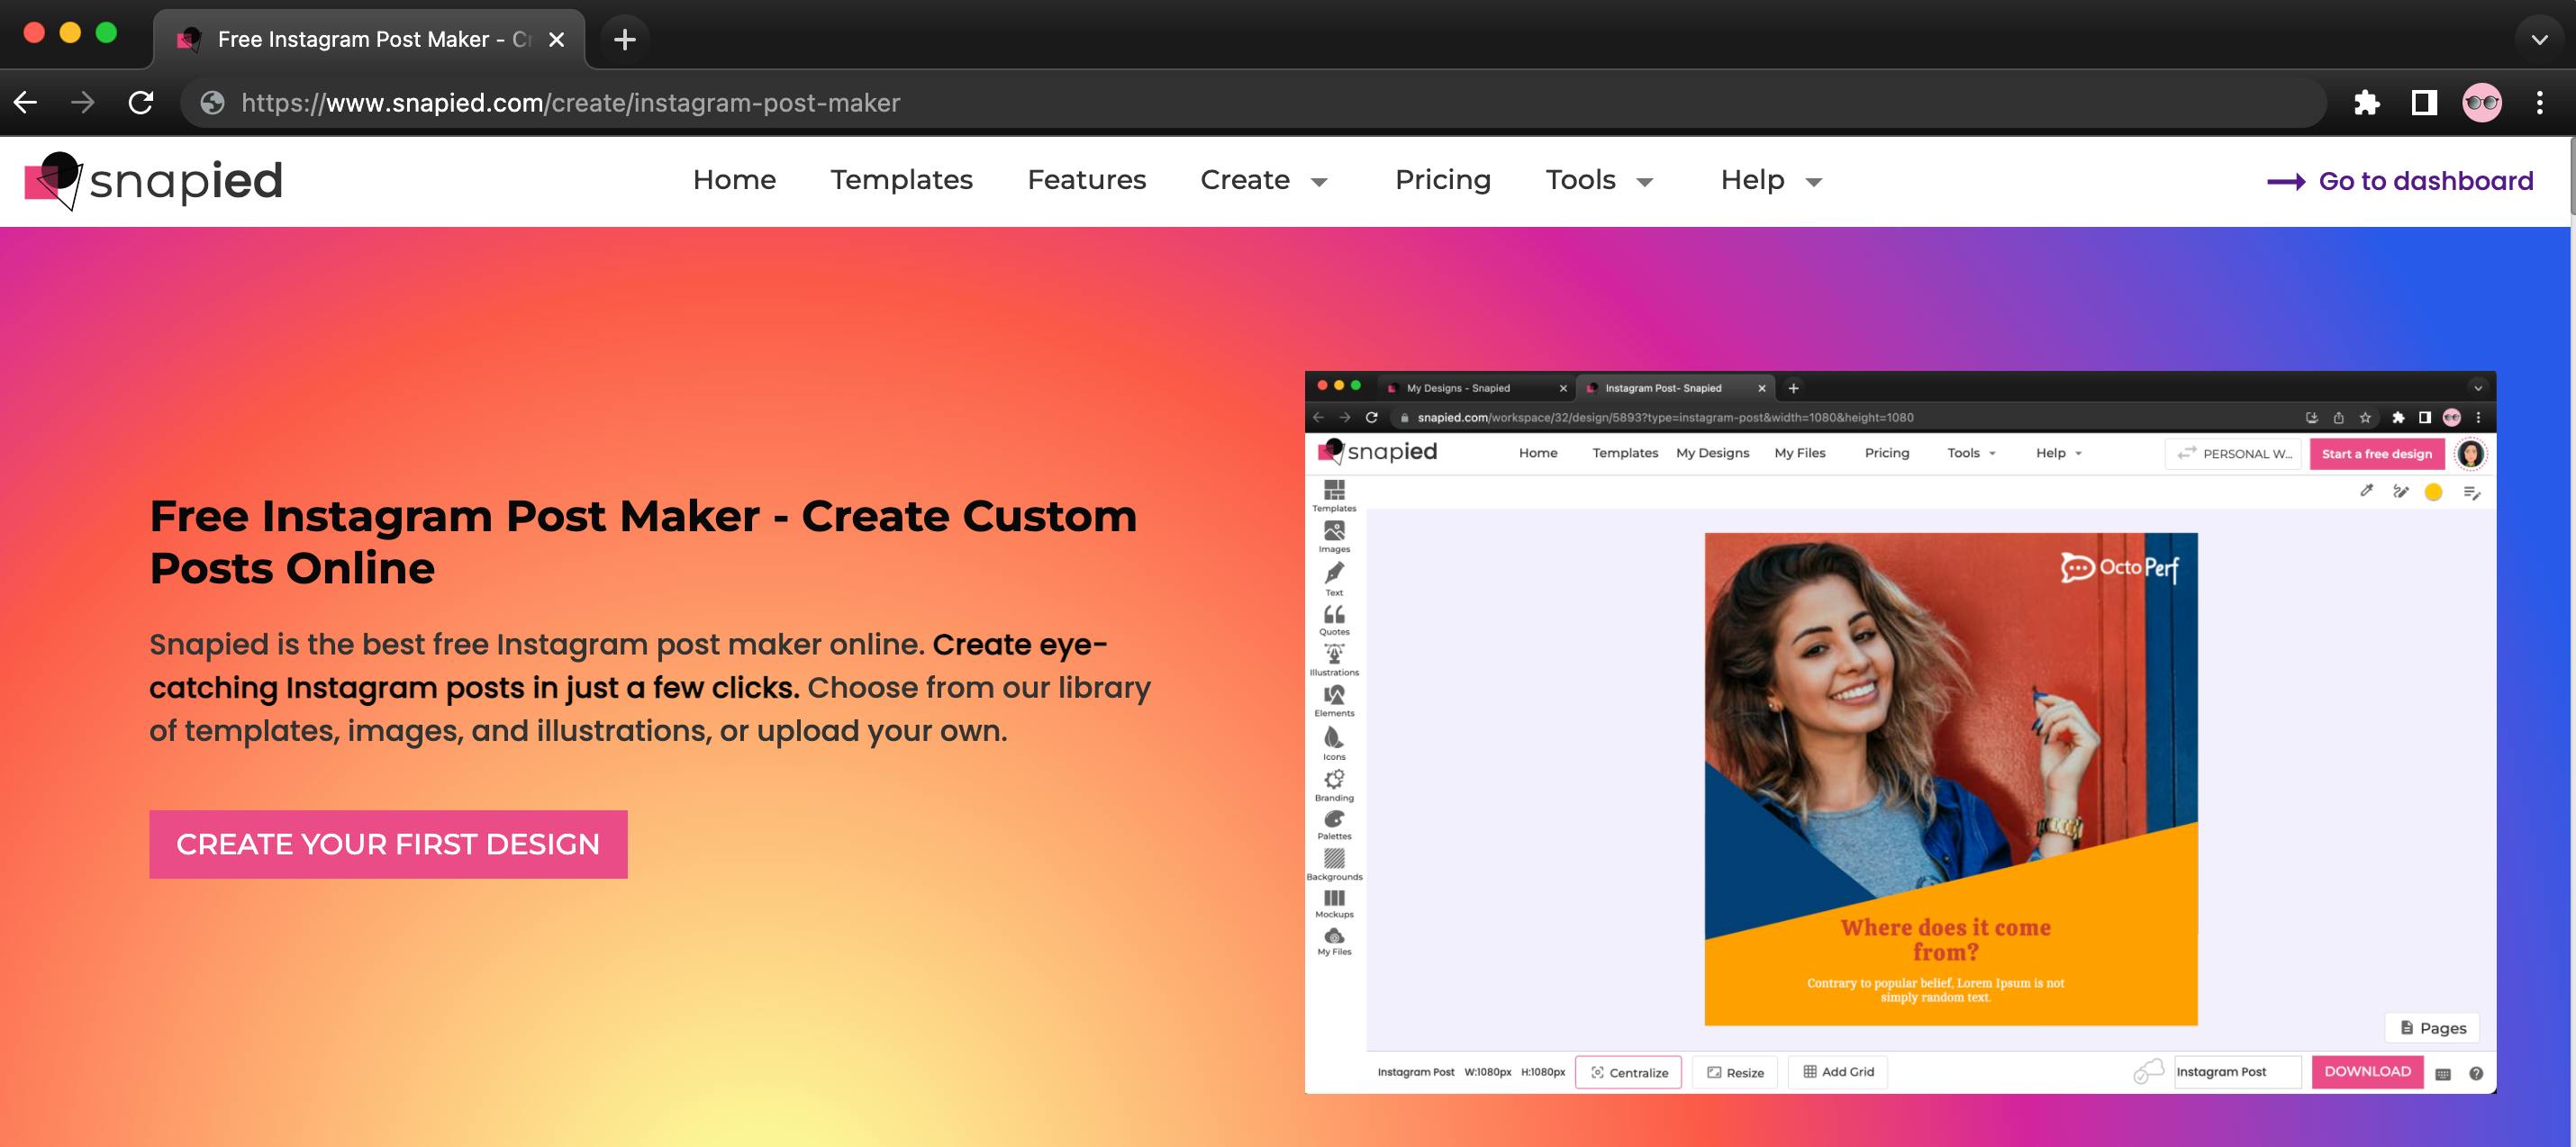The image size is (2576, 1147).
Task: Click the browser forward arrow
Action: tap(83, 102)
